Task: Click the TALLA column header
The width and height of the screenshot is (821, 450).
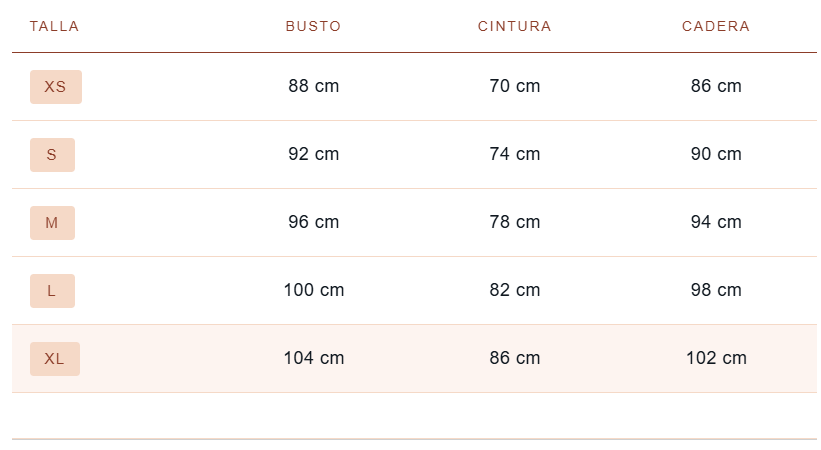Action: [54, 26]
